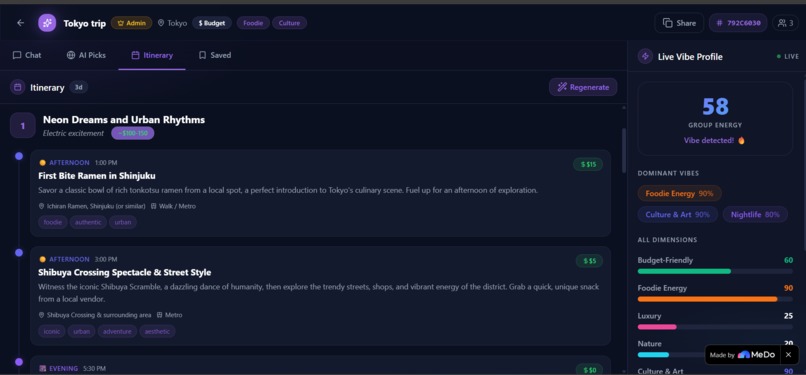Screen dimensions: 806x375
Task: Click the Foodie Energy orange progress bar
Action: [x=715, y=299]
